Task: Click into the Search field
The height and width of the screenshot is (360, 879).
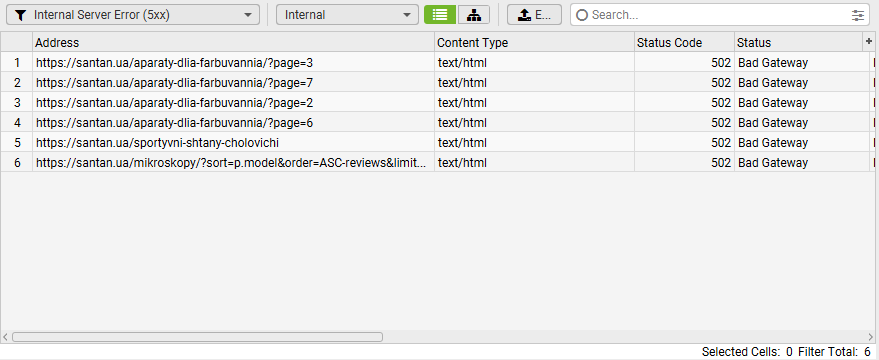Action: pyautogui.click(x=720, y=15)
